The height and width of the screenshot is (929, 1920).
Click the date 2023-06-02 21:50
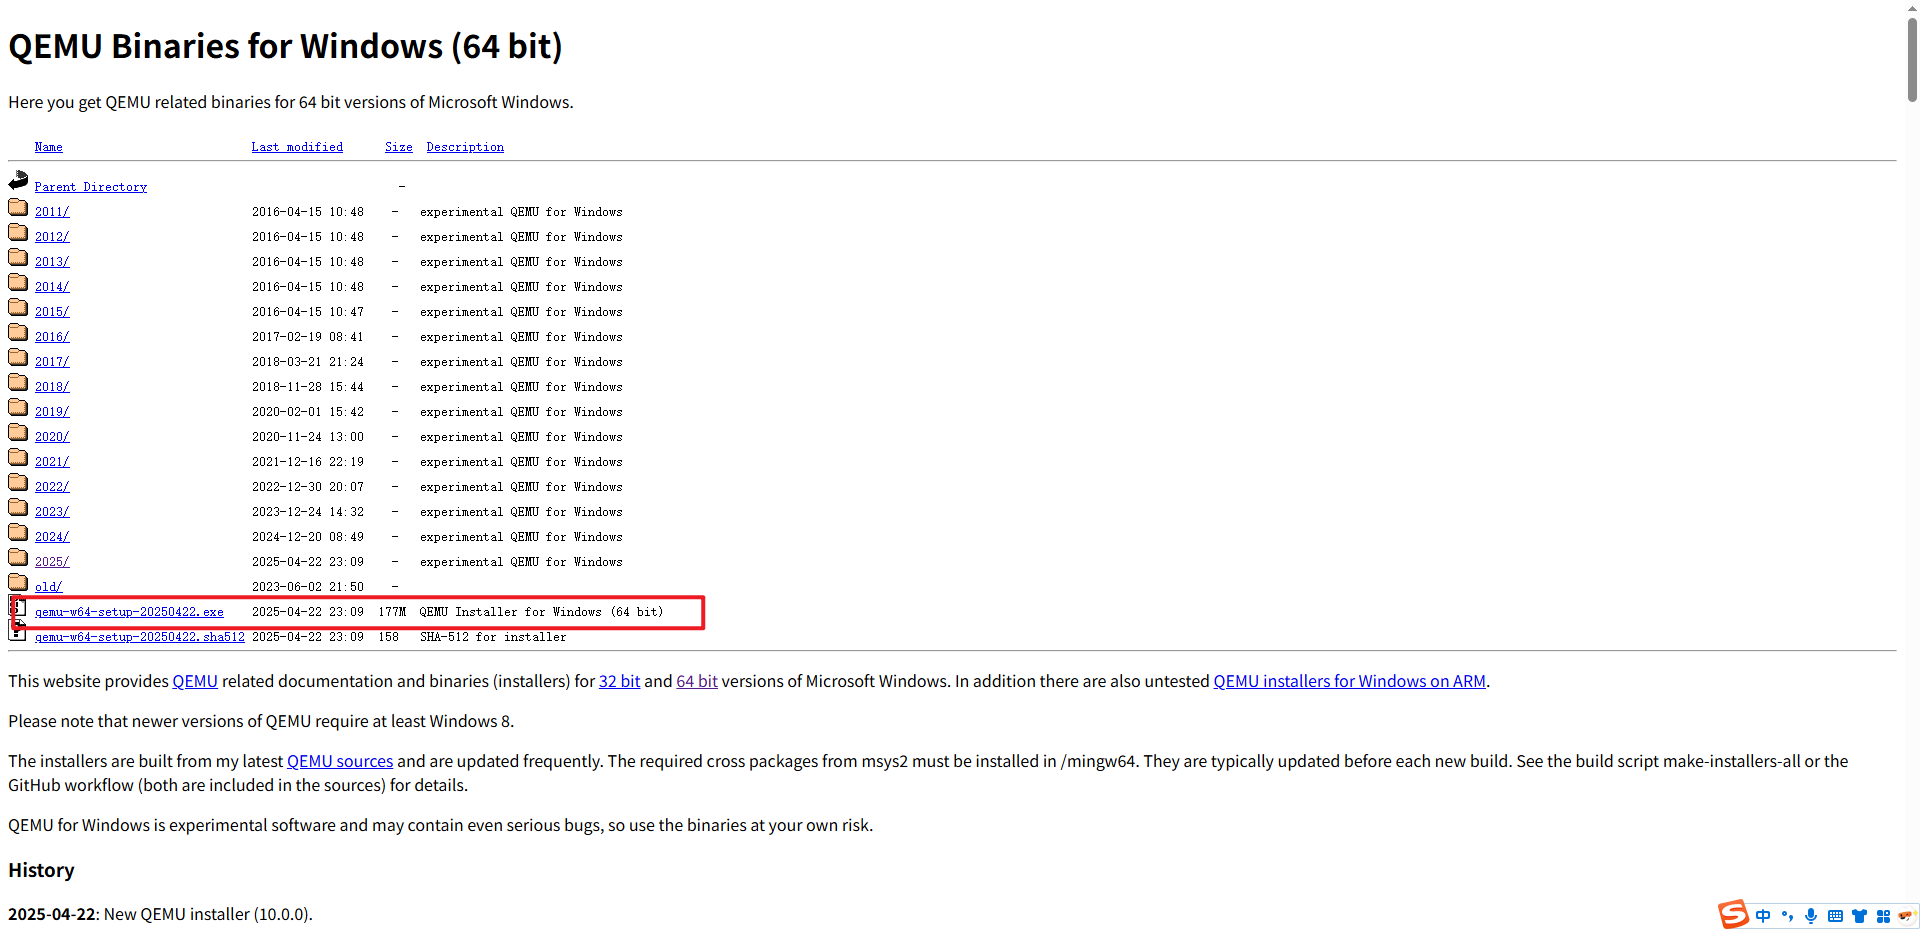coord(308,587)
